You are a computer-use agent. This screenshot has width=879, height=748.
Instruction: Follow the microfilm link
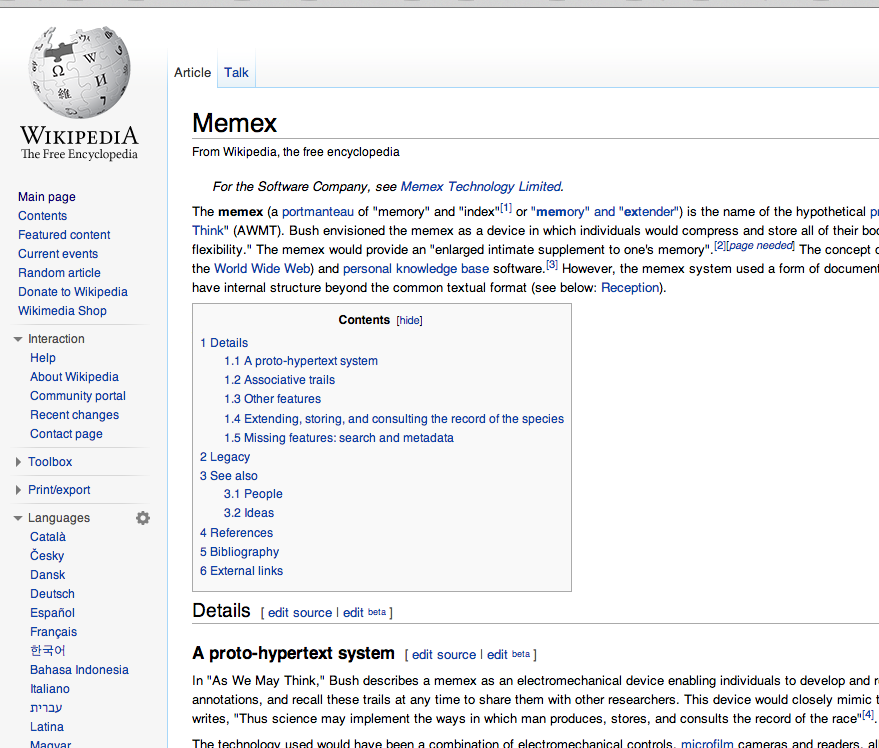(x=707, y=743)
